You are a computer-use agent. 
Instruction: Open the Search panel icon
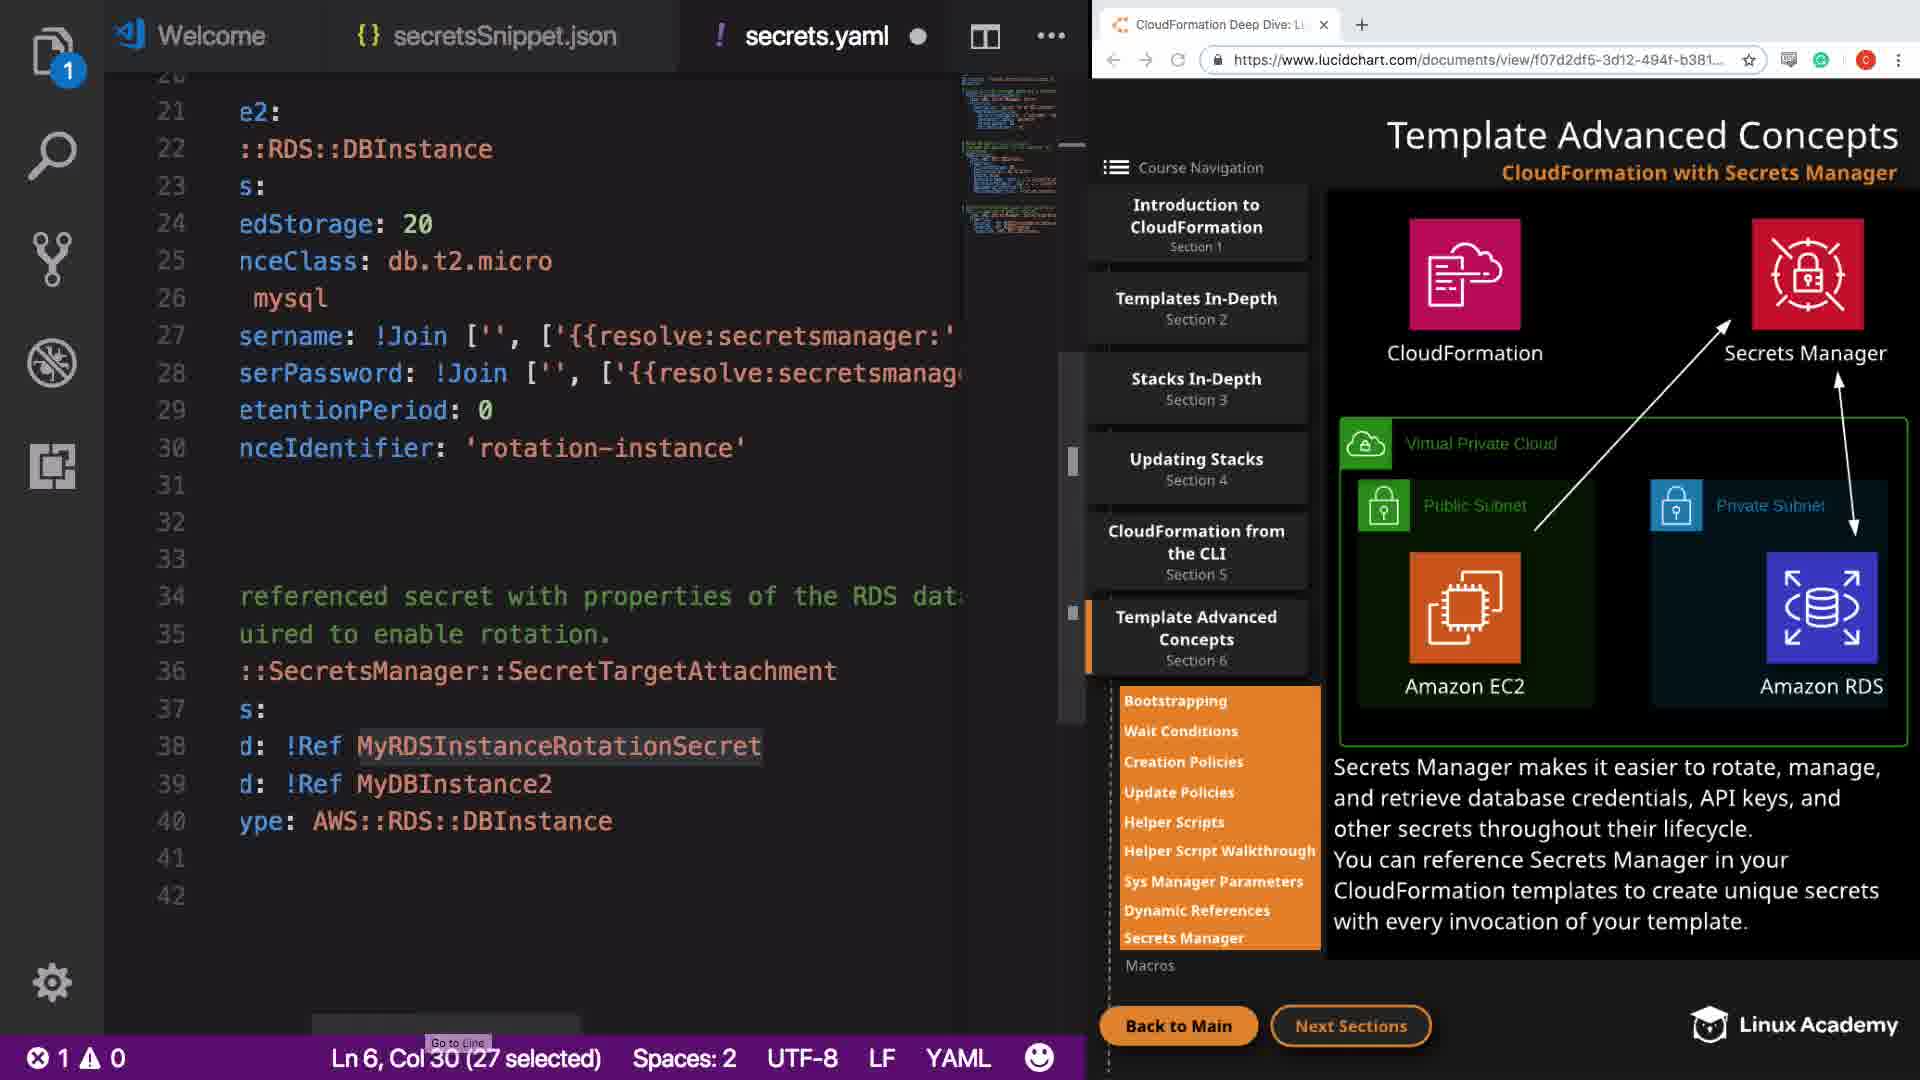coord(52,156)
